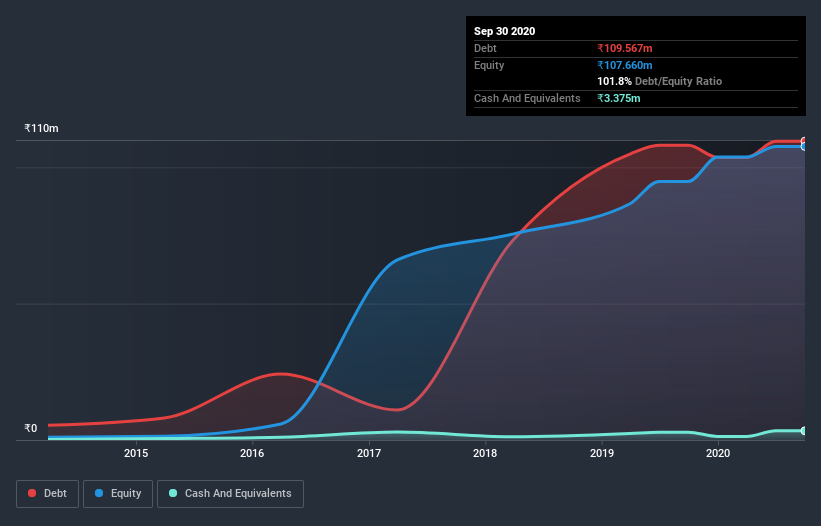Click the red Debt legend dot
The image size is (821, 526).
(32, 493)
